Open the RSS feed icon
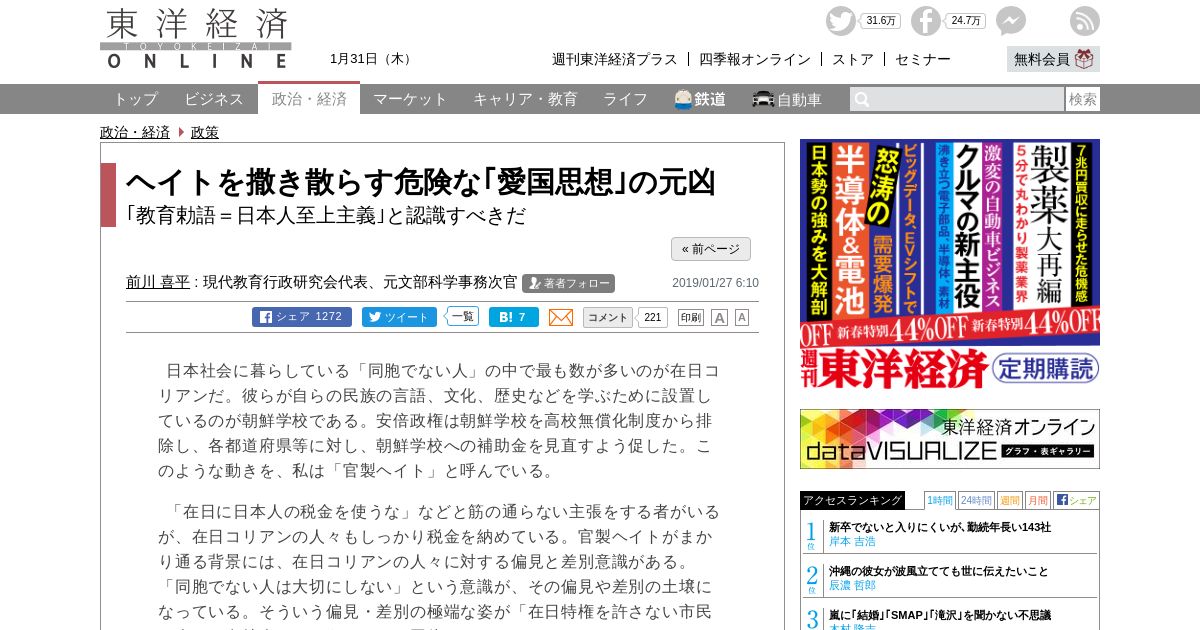This screenshot has width=1200, height=630. pos(1085,21)
